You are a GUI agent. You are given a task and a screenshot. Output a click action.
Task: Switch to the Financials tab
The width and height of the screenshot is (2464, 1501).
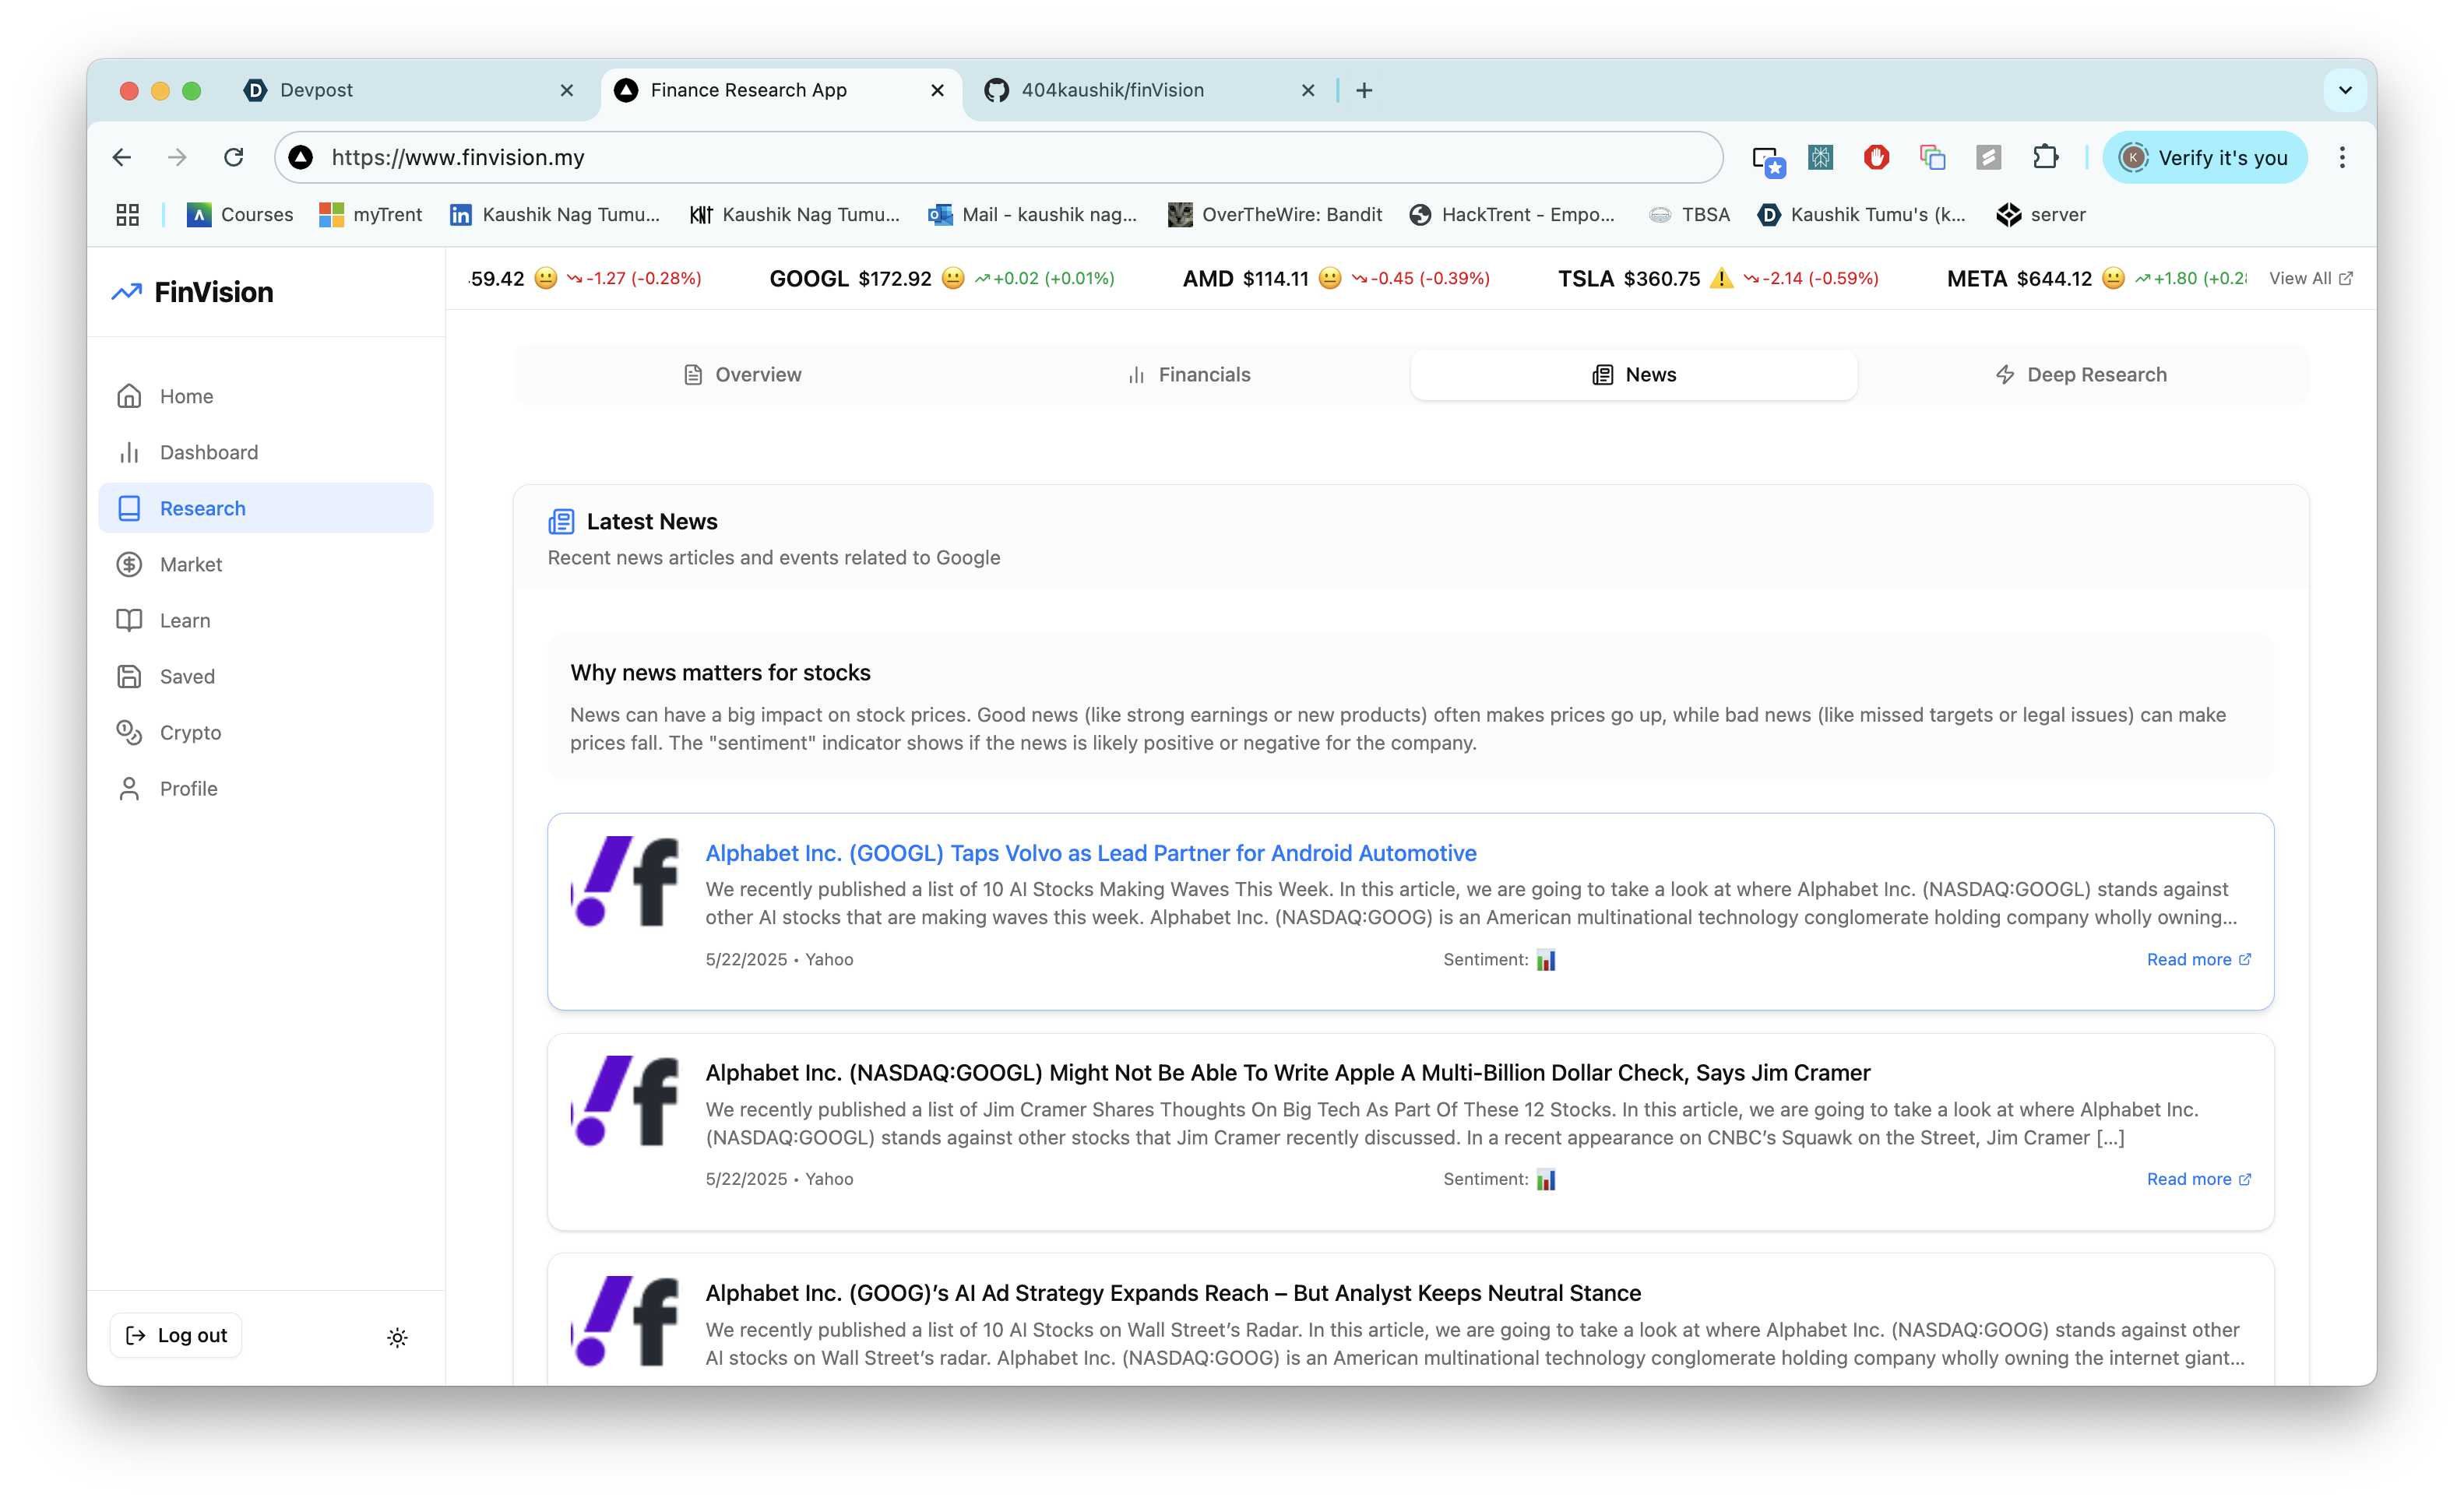coord(1188,375)
